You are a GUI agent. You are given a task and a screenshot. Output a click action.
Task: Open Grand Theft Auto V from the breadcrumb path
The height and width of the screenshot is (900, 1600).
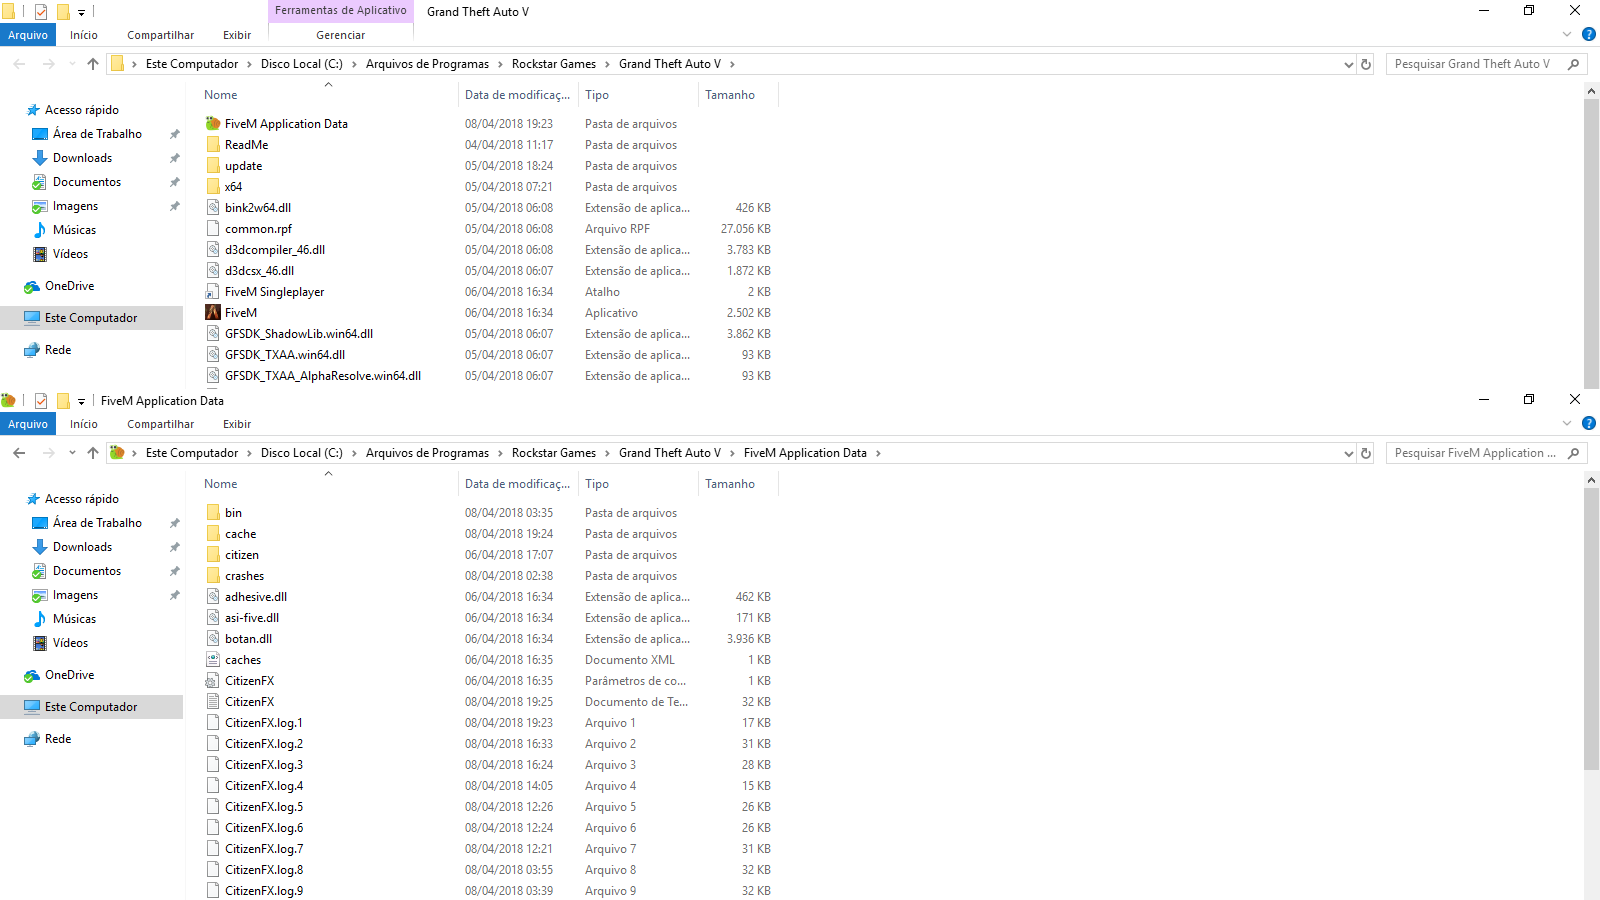coord(668,63)
